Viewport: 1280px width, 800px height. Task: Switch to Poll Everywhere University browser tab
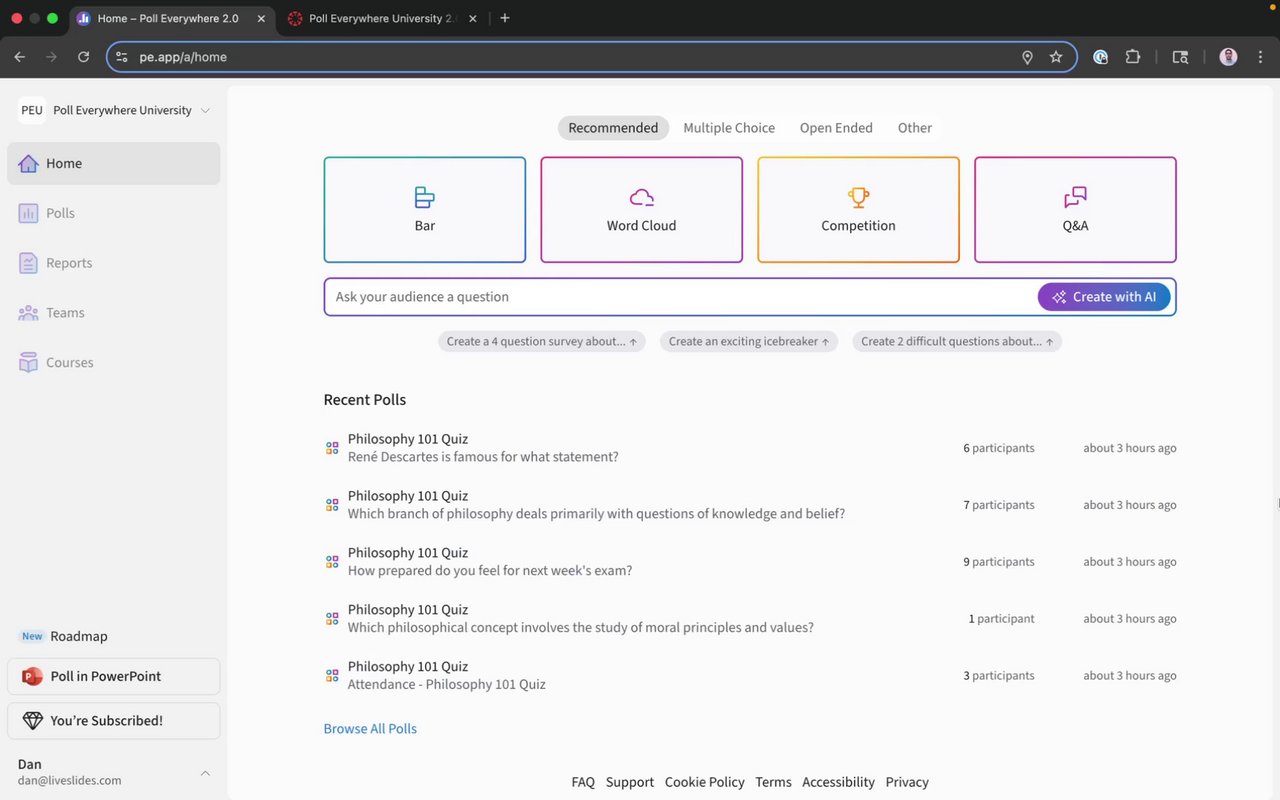tap(380, 18)
